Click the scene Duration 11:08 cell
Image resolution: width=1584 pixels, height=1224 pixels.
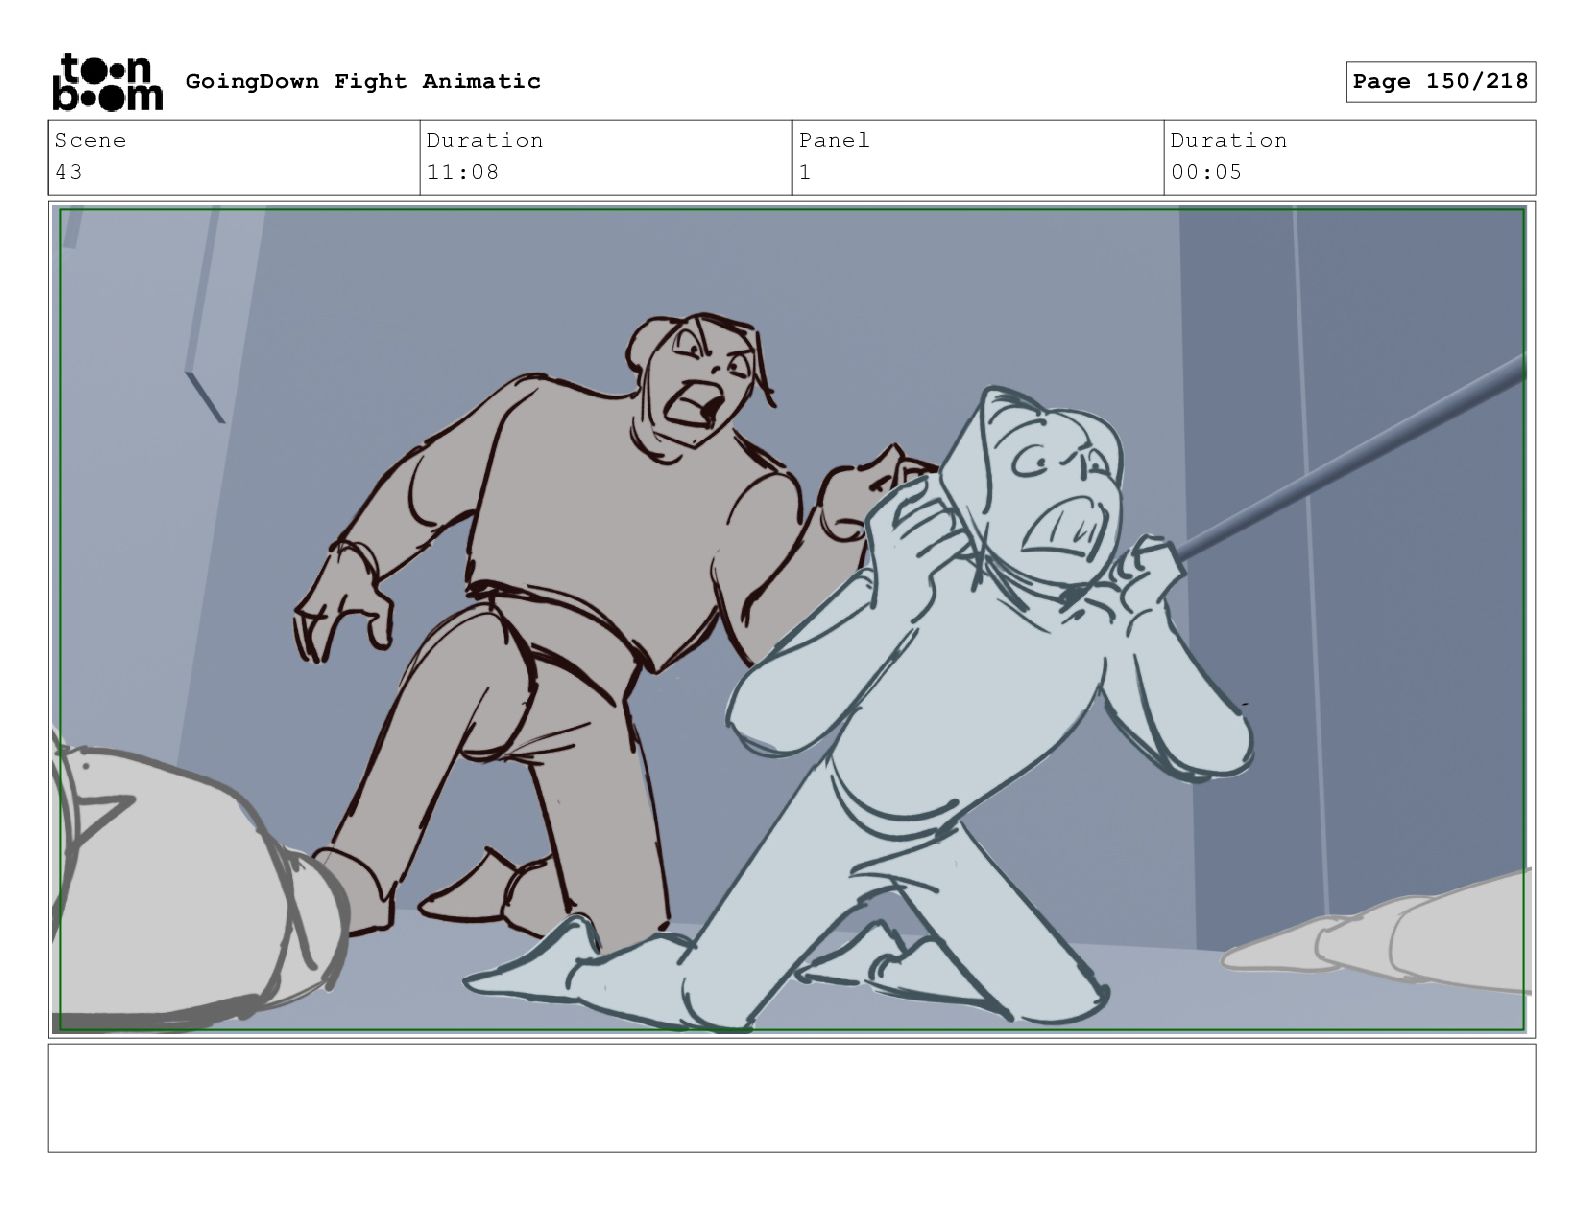606,157
